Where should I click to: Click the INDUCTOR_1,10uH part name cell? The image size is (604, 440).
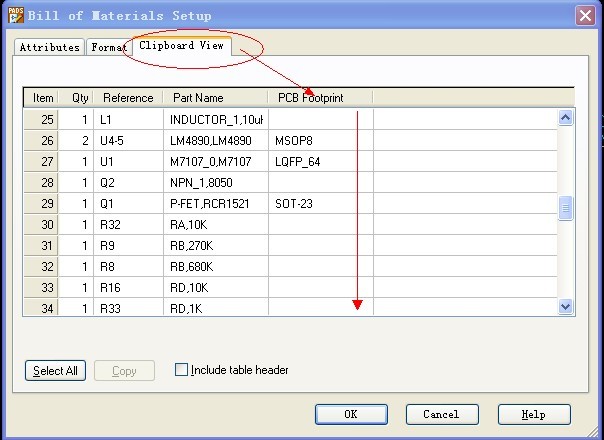click(216, 119)
